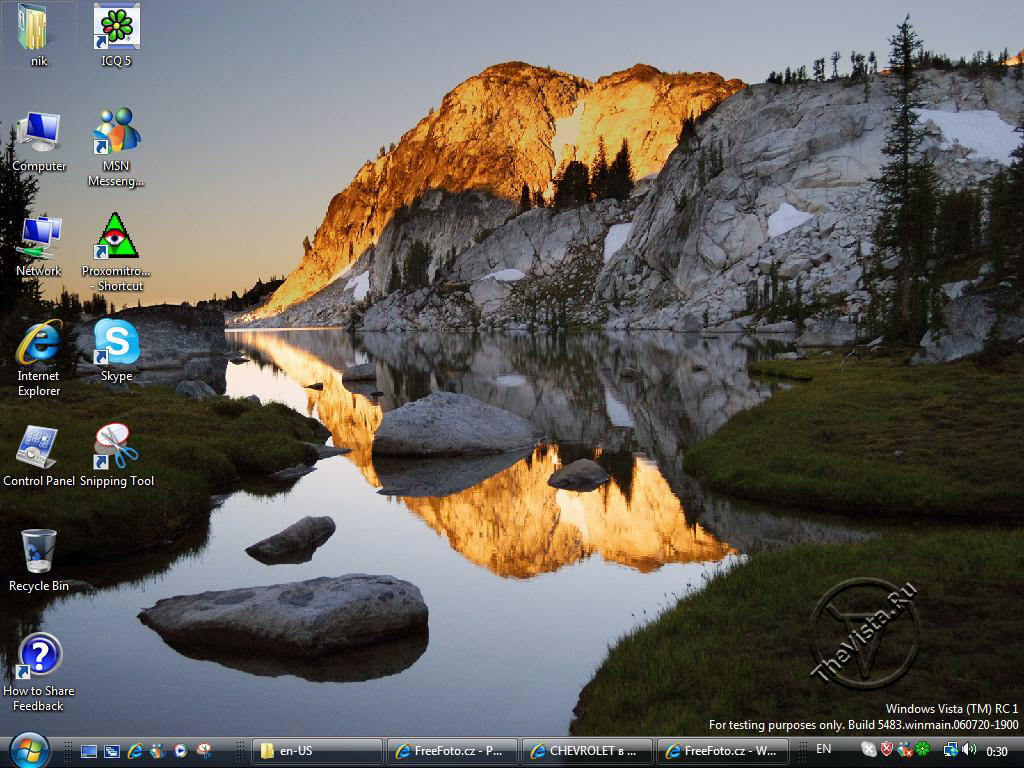This screenshot has height=768, width=1024.
Task: Open the Internet Explorer desktop icon
Action: click(39, 358)
